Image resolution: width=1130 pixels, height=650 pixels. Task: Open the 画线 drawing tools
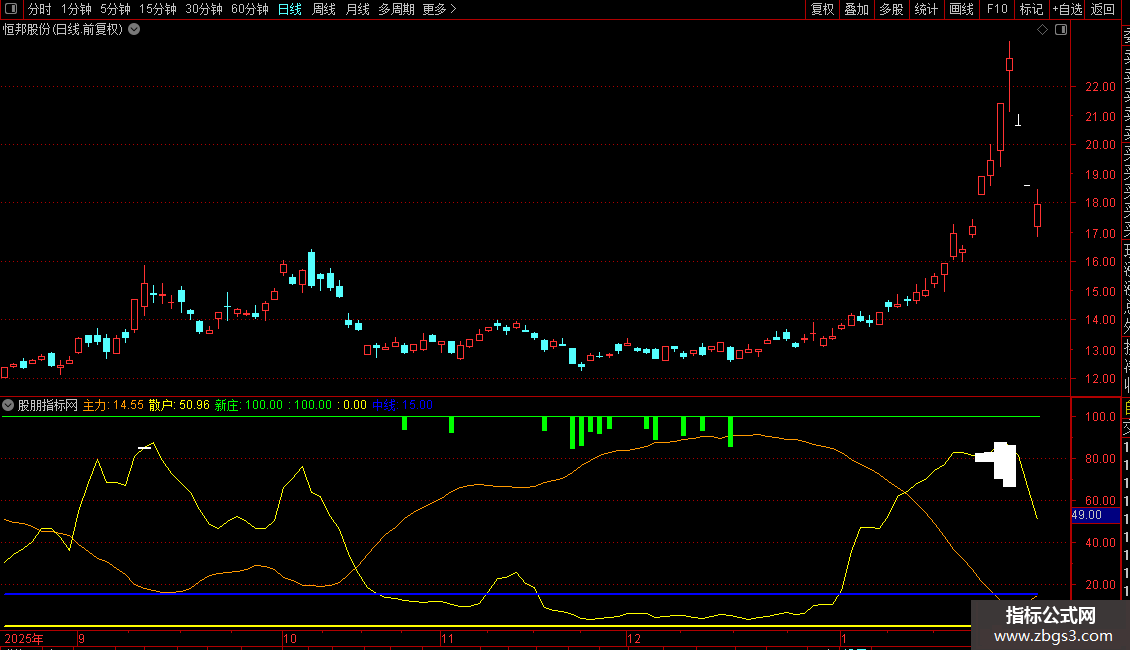[961, 9]
